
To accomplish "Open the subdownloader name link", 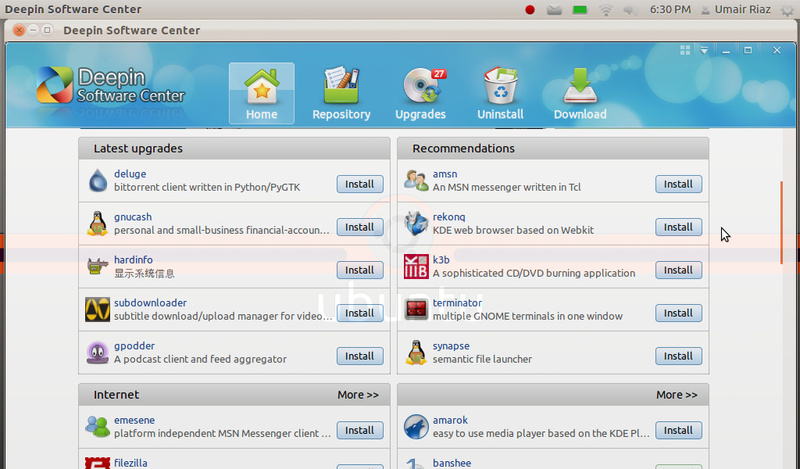I will click(151, 303).
